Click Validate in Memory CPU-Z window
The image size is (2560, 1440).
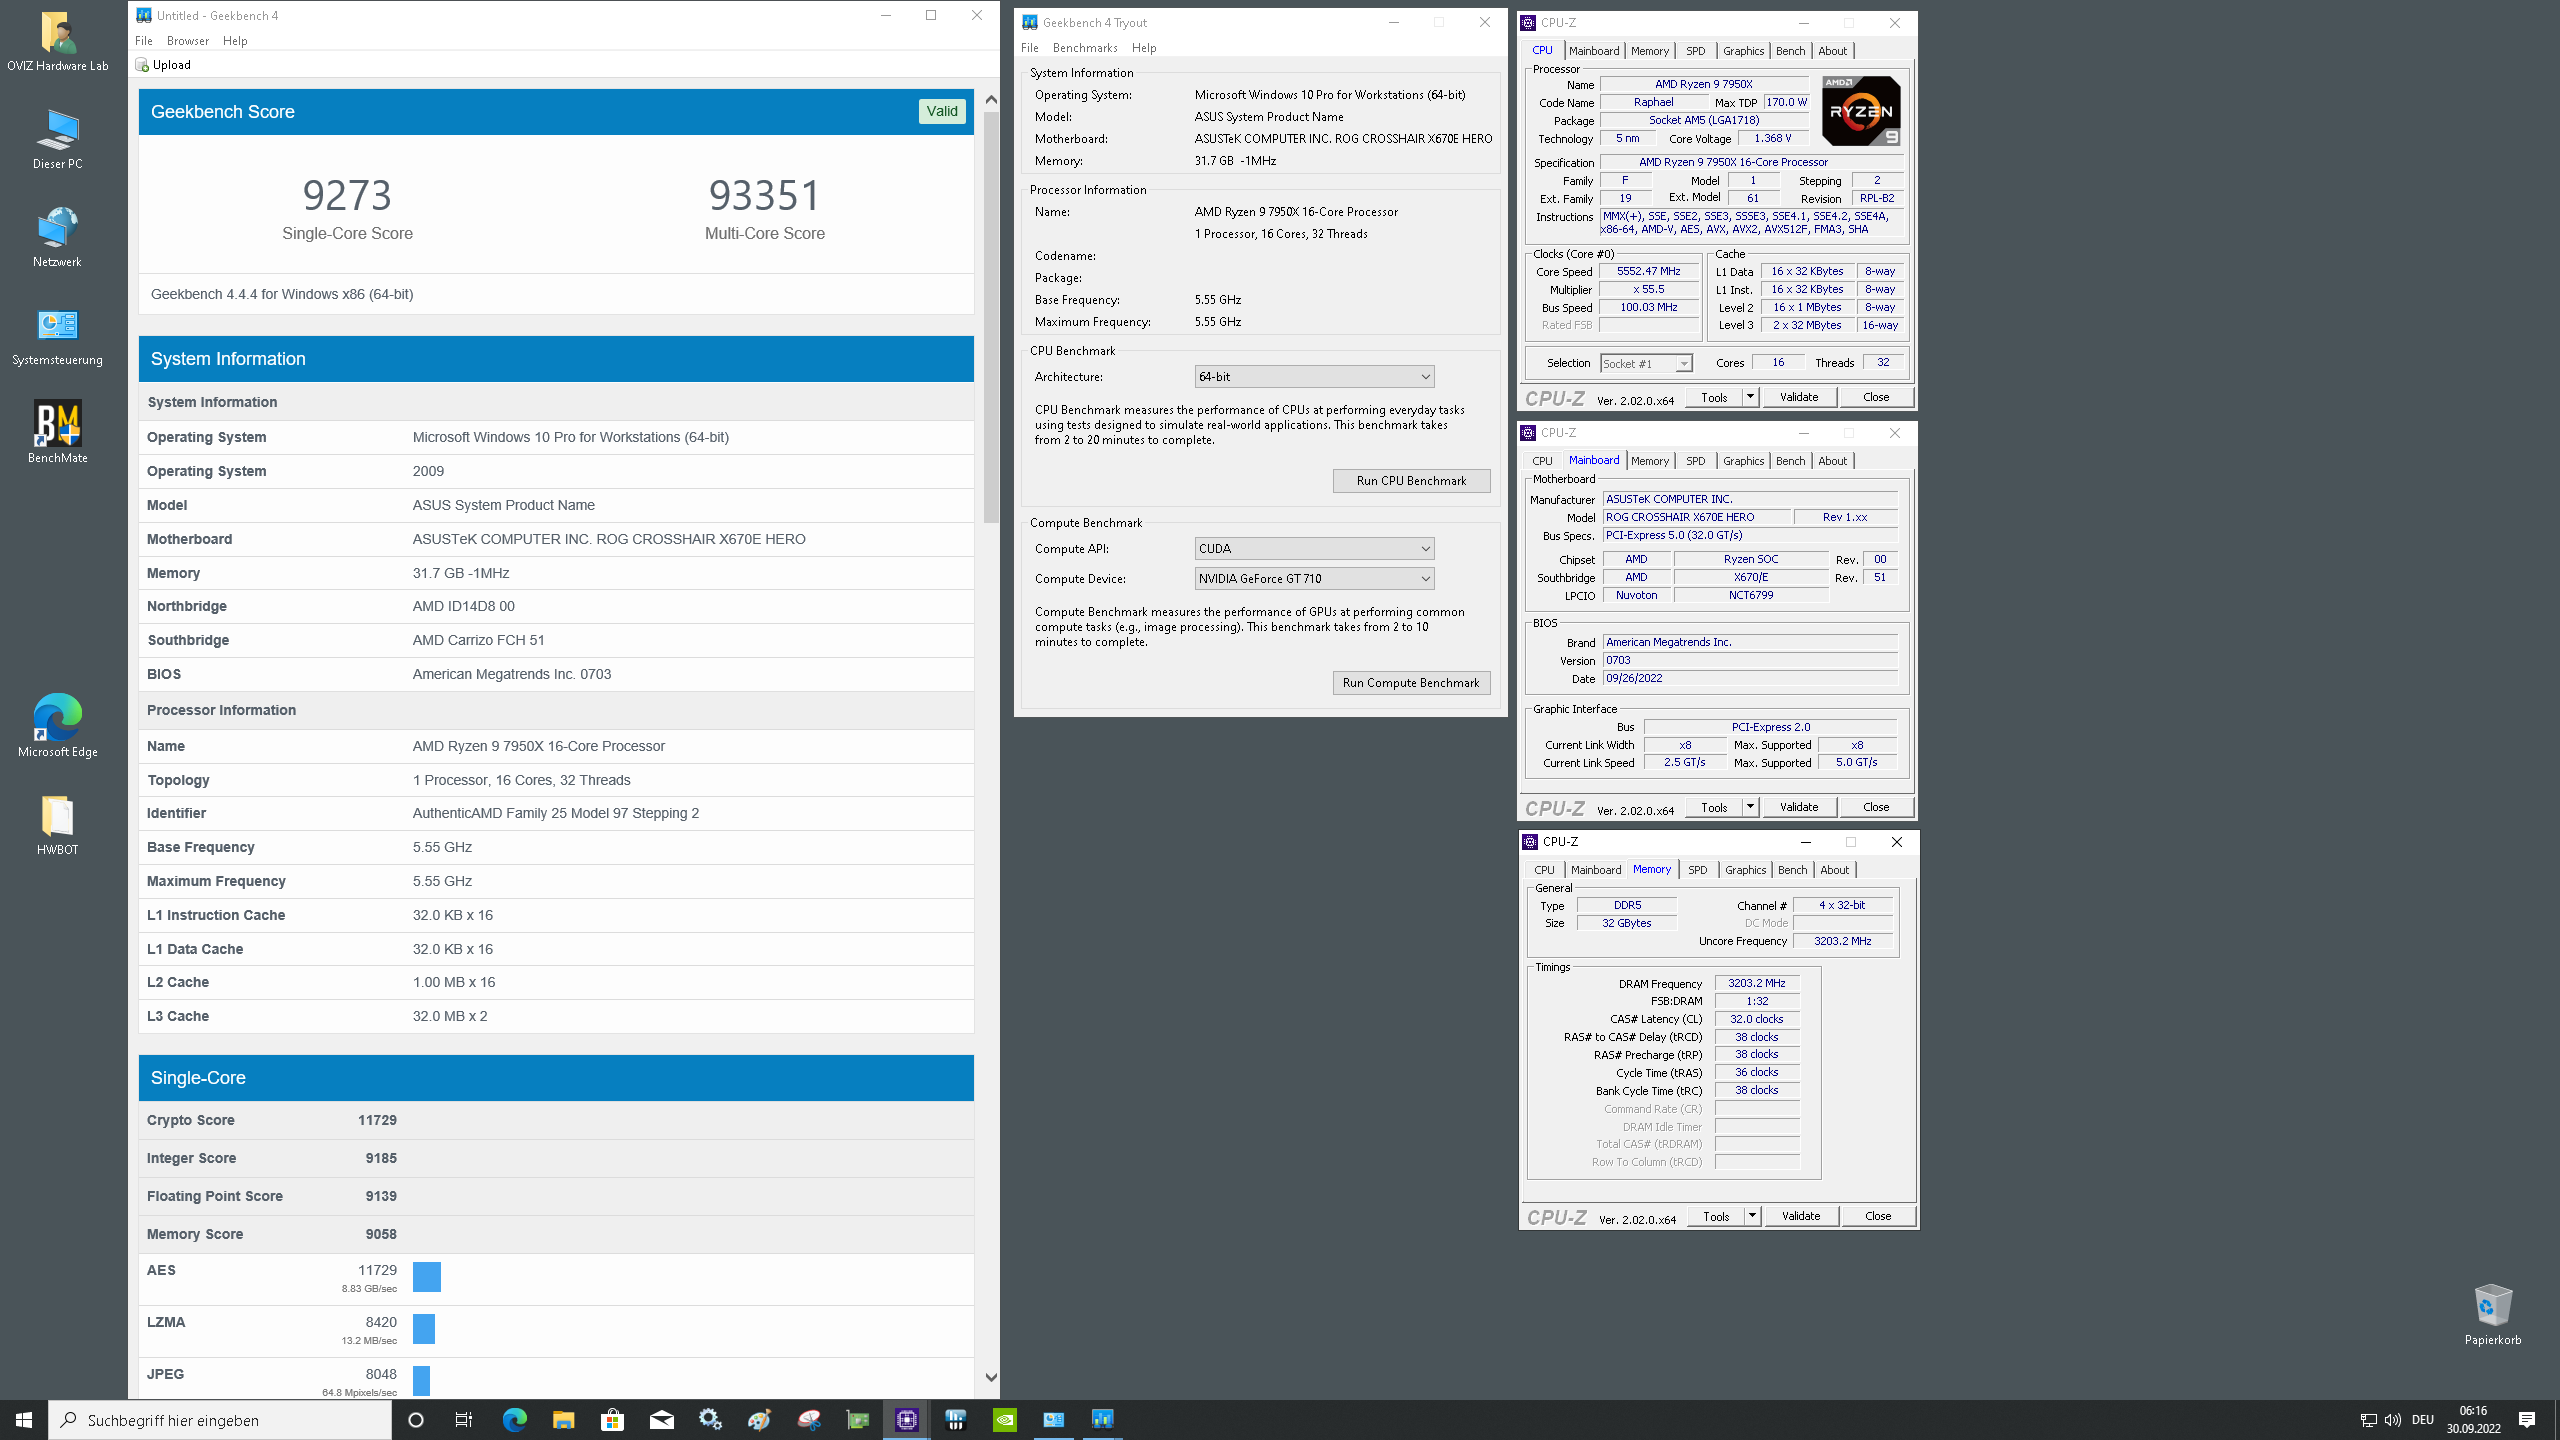(x=1801, y=1216)
